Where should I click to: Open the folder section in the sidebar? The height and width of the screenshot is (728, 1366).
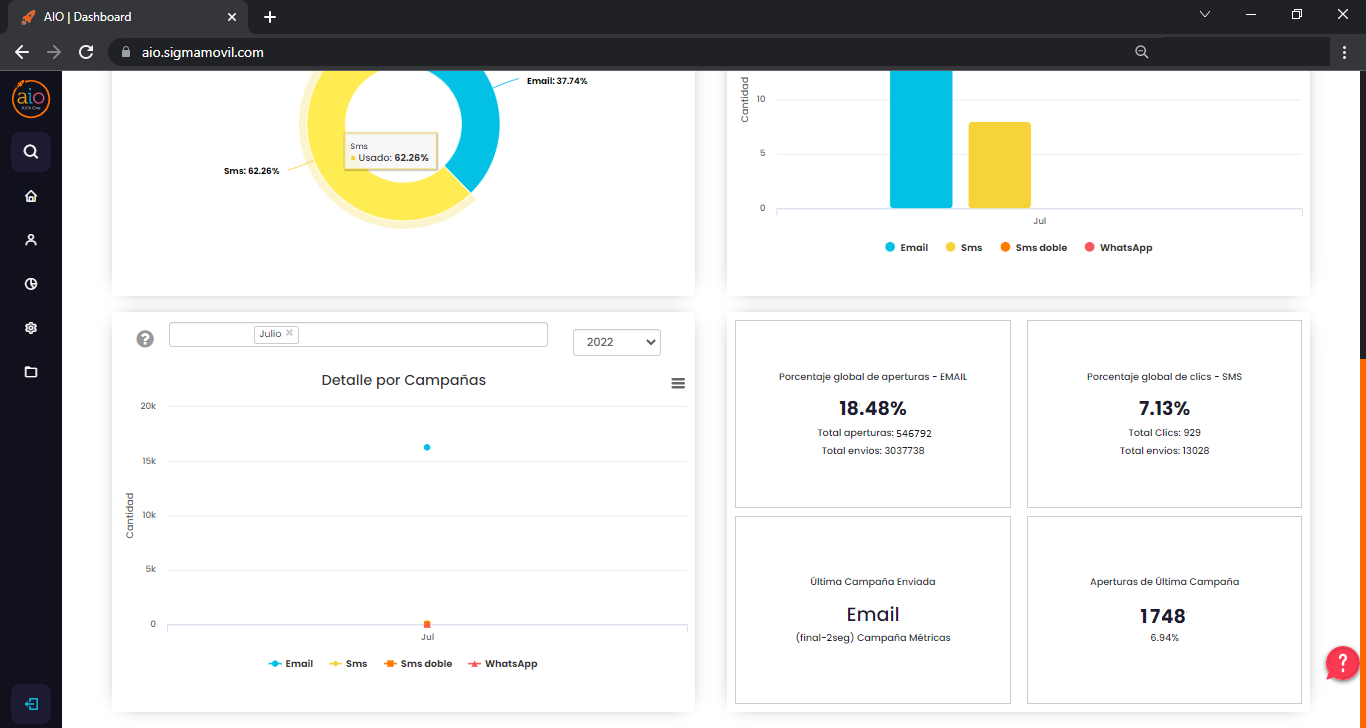pyautogui.click(x=30, y=371)
